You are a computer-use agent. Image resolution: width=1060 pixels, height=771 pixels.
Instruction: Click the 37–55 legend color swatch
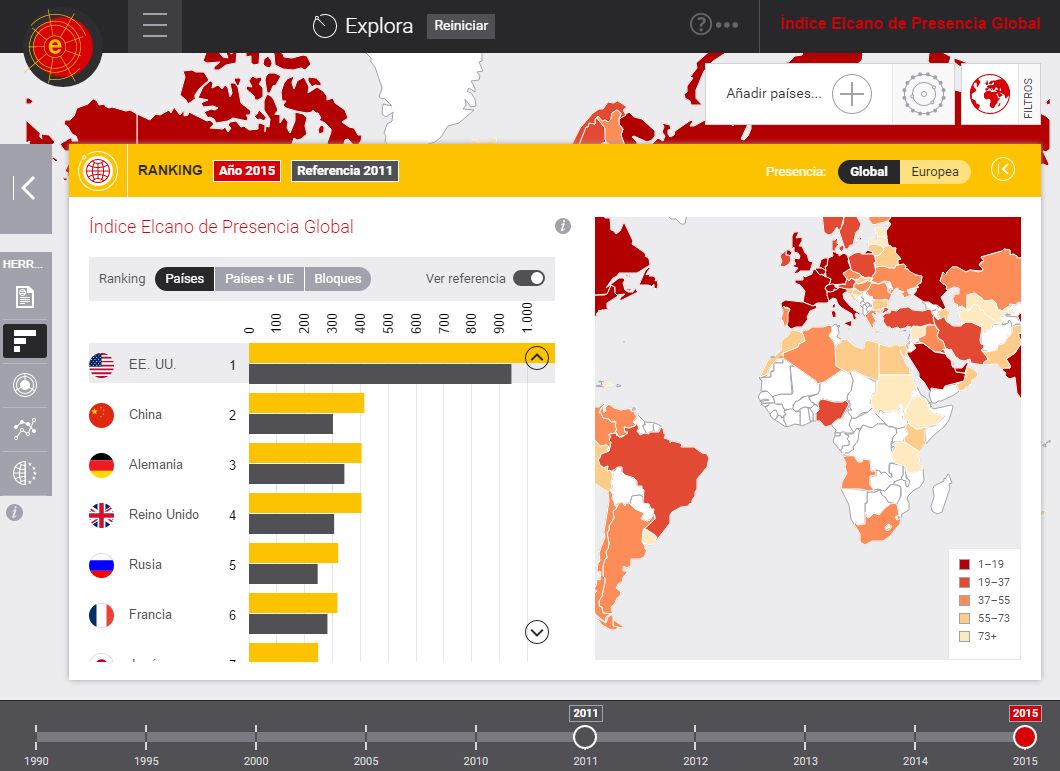[965, 600]
